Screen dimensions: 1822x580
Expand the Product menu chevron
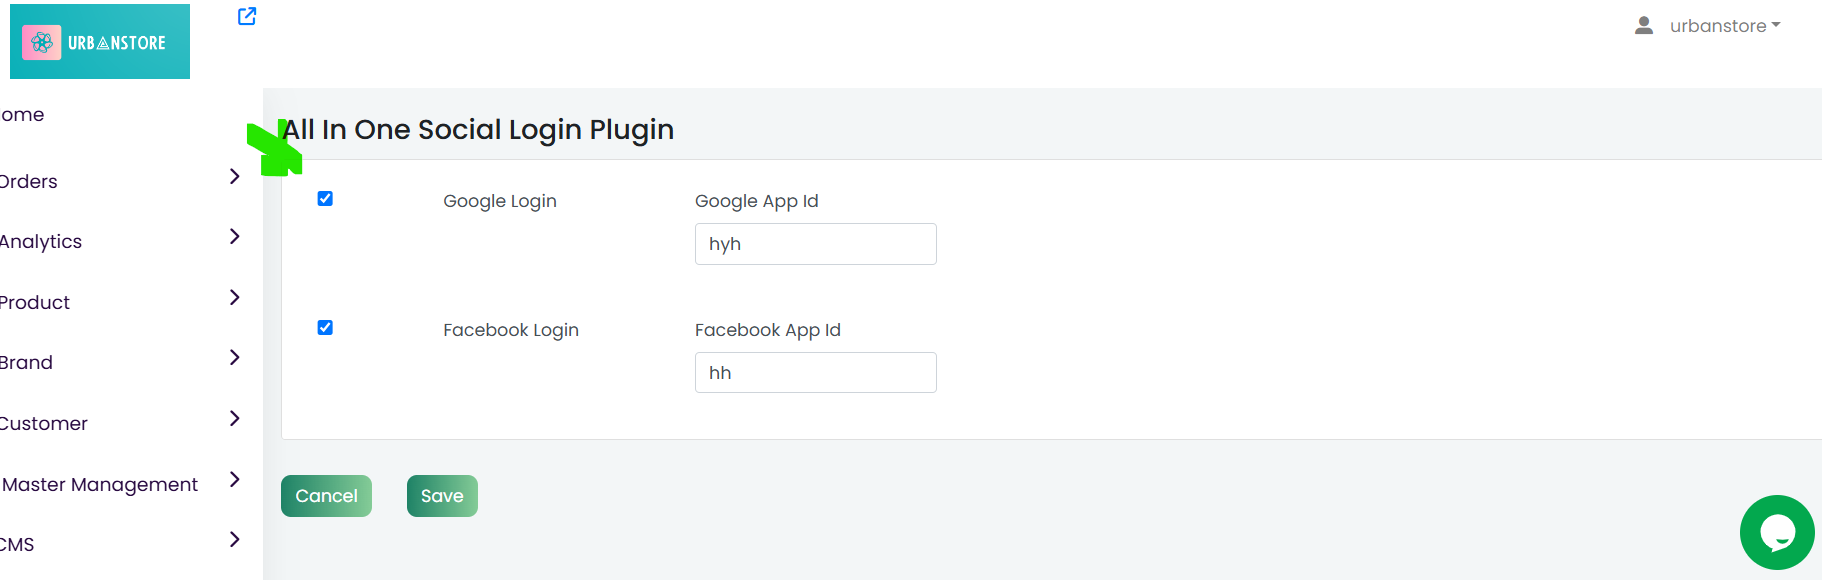(x=235, y=297)
